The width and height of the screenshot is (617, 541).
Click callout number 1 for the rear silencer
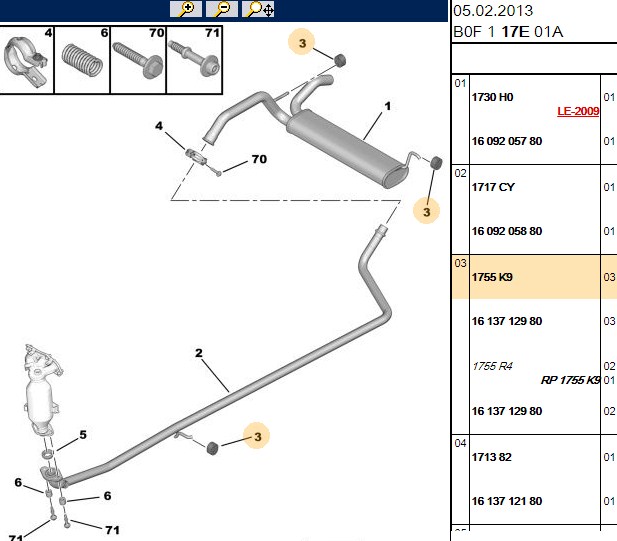388,106
